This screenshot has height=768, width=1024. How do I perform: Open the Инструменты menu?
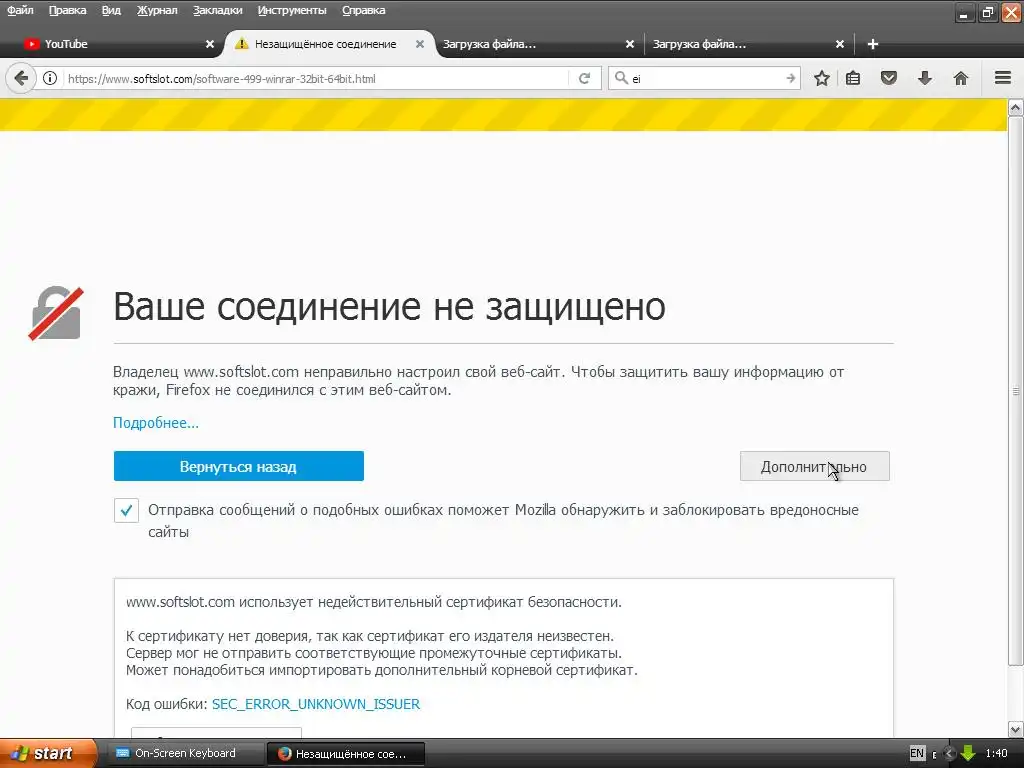pyautogui.click(x=292, y=10)
